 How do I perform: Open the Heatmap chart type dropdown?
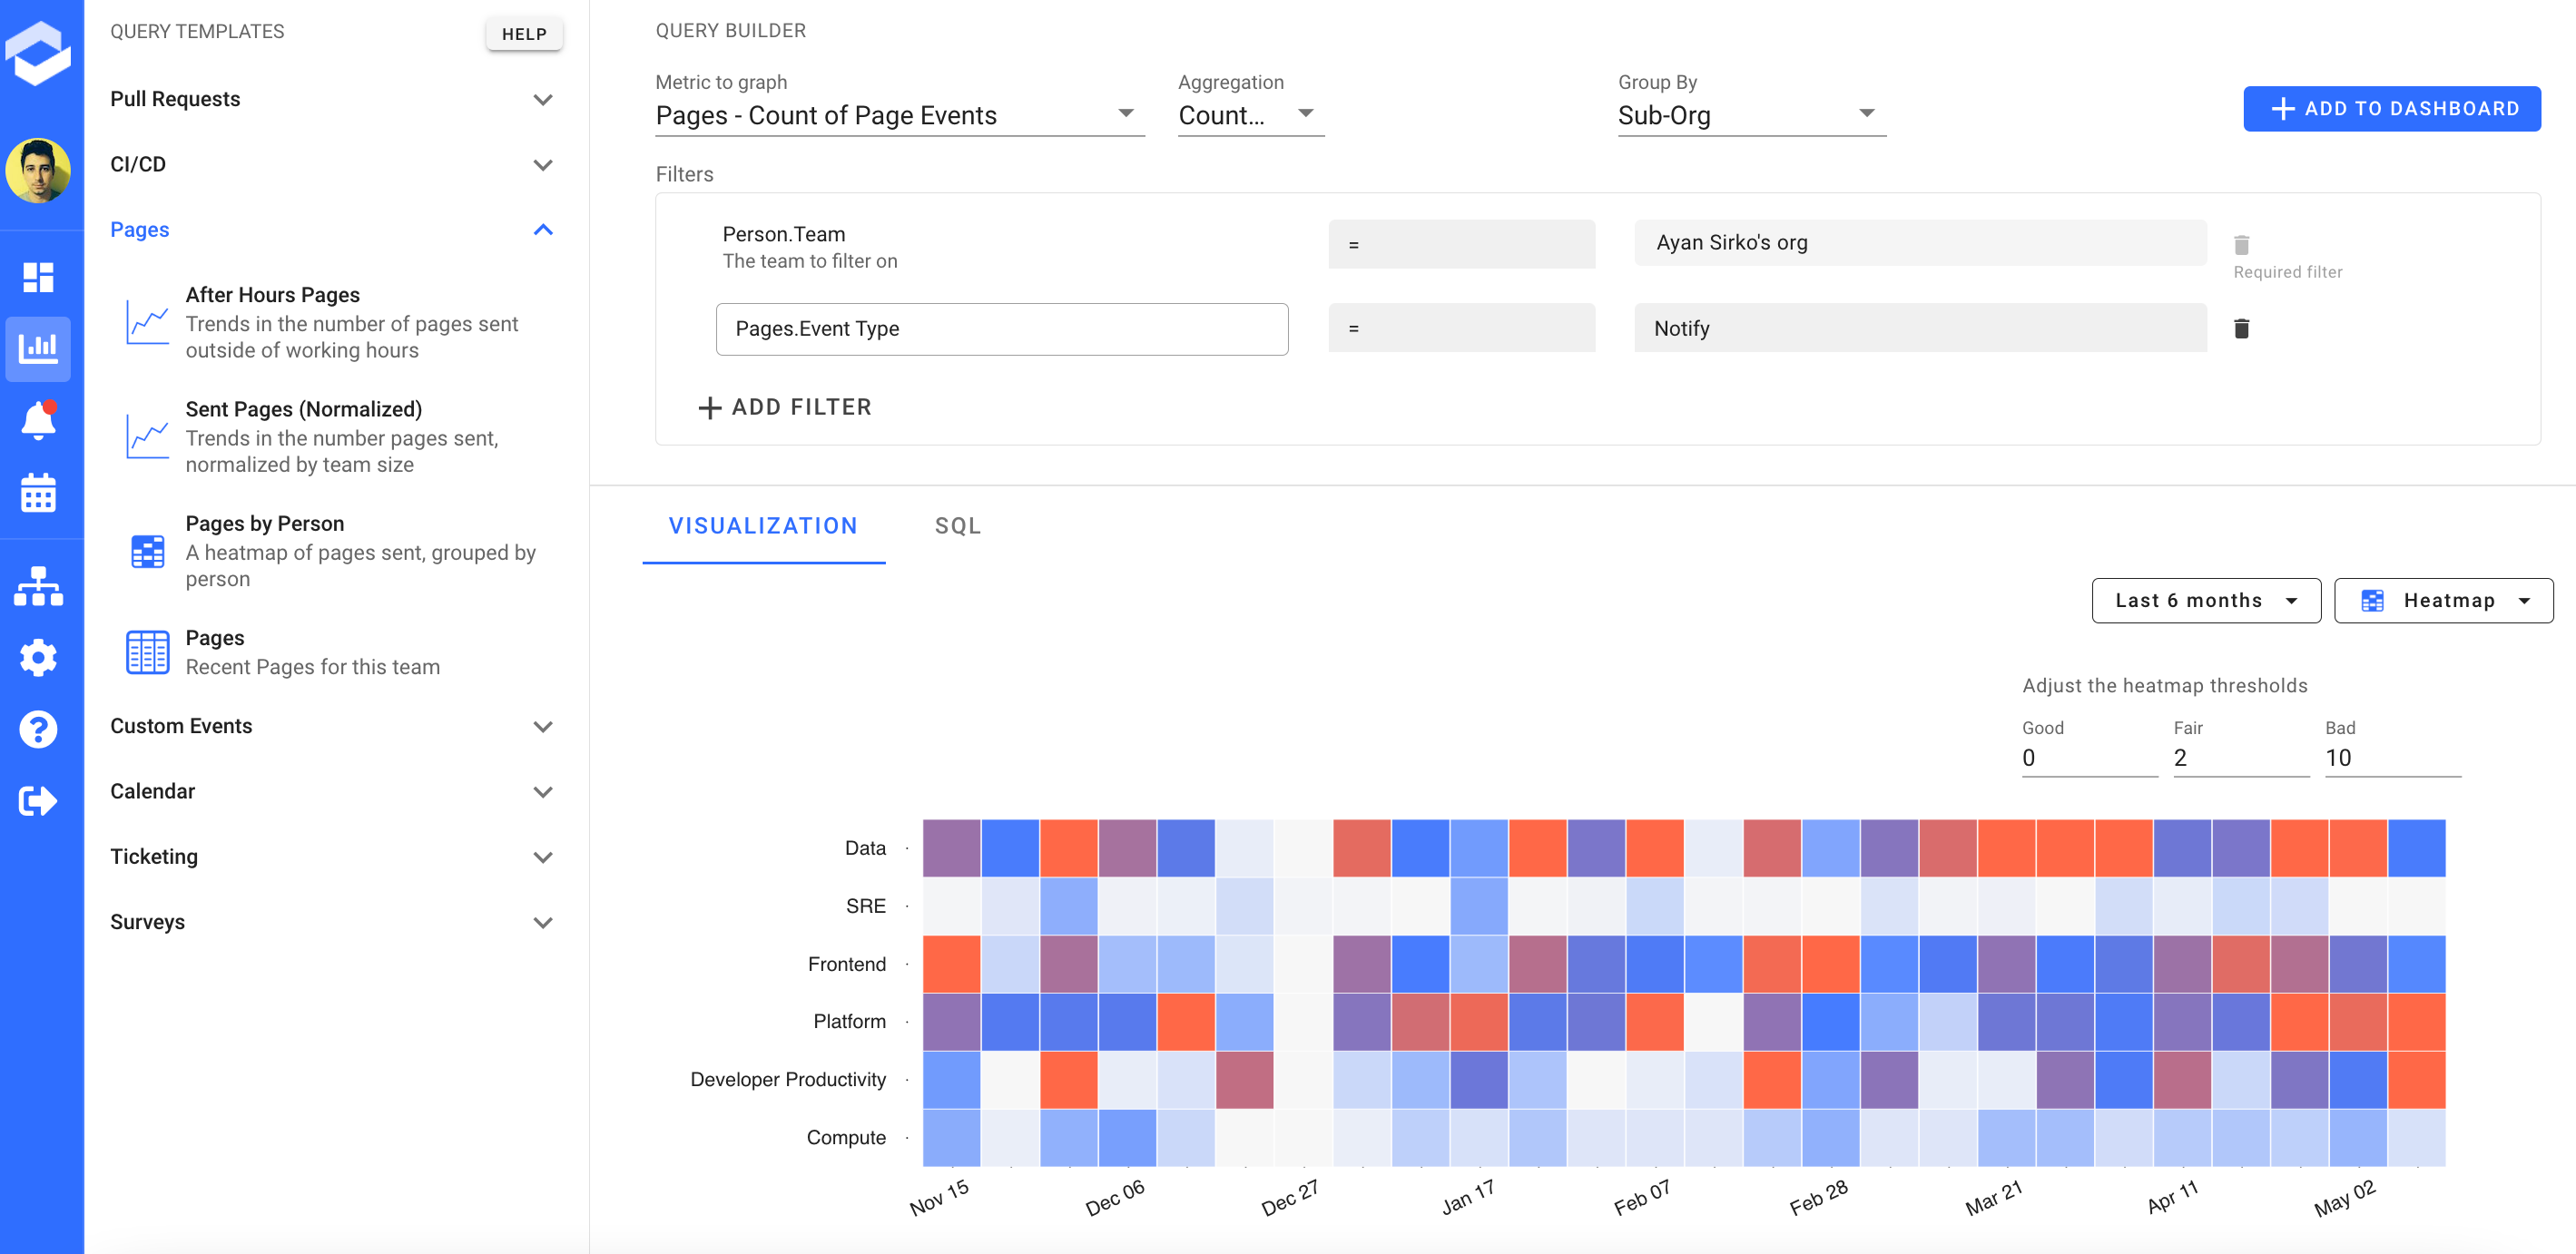2443,600
